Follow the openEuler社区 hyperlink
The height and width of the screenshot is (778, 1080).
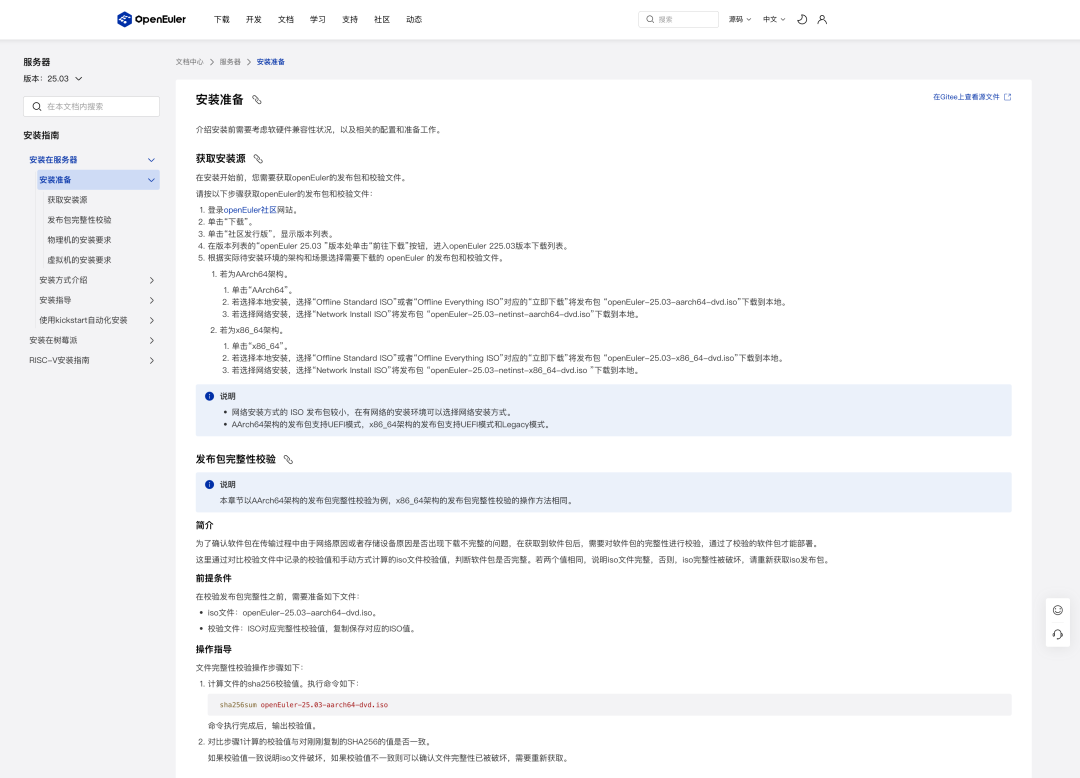pyautogui.click(x=250, y=210)
